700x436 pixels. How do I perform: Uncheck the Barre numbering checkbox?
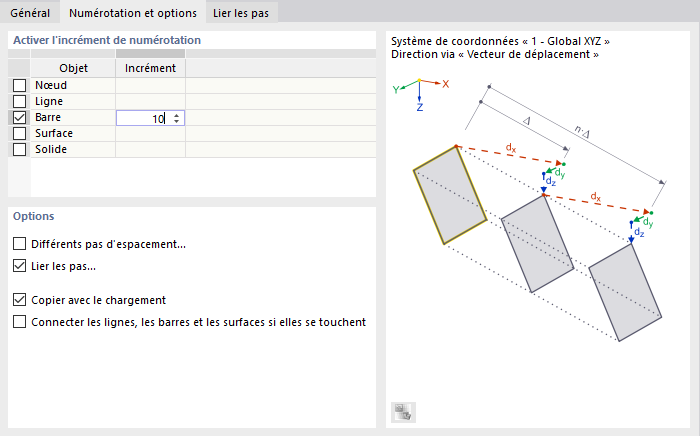click(x=19, y=117)
